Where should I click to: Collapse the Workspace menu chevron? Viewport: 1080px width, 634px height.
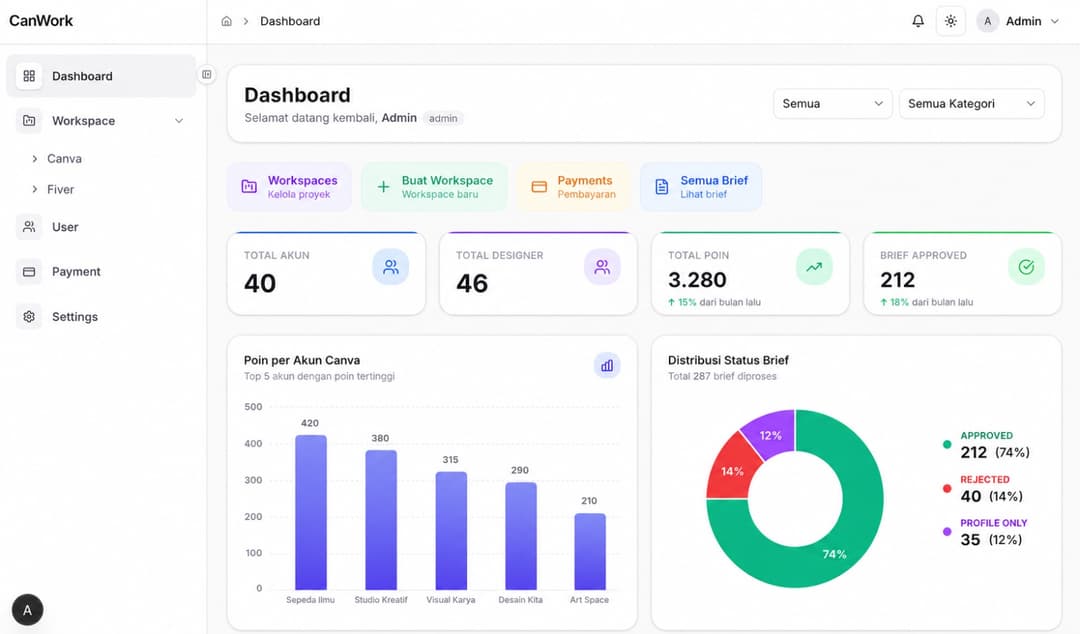(179, 121)
